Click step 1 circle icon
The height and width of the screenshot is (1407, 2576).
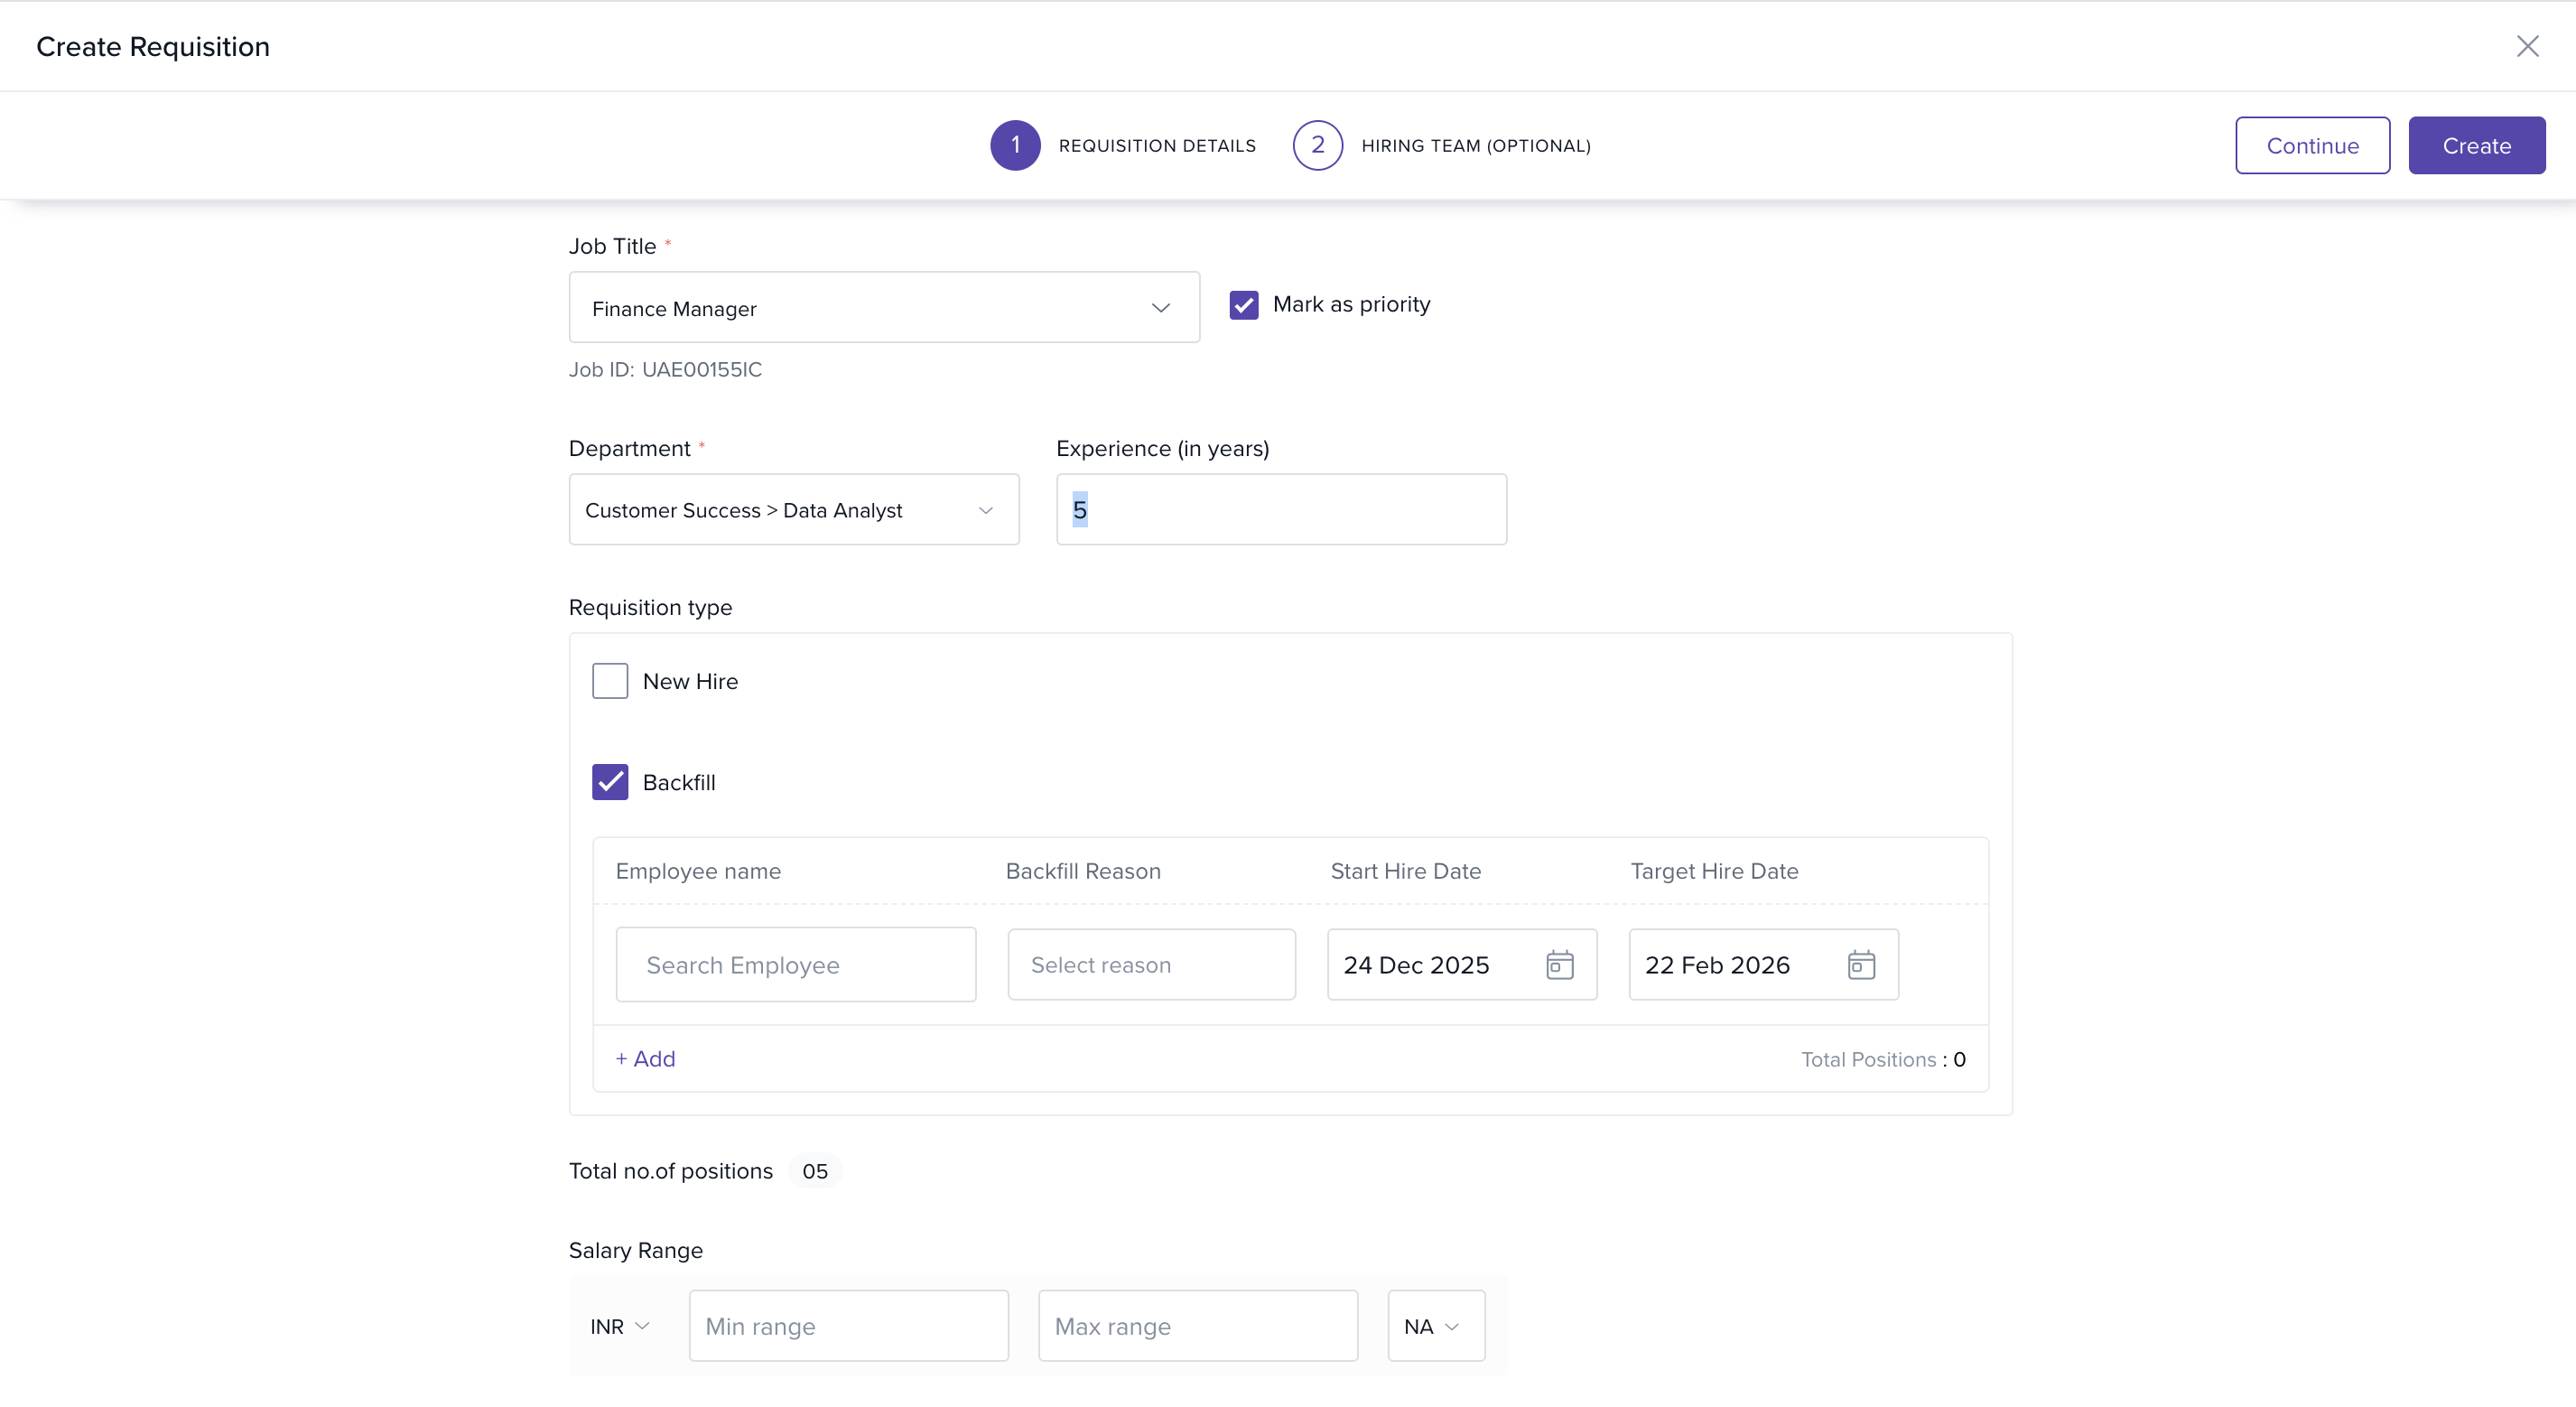[1014, 145]
